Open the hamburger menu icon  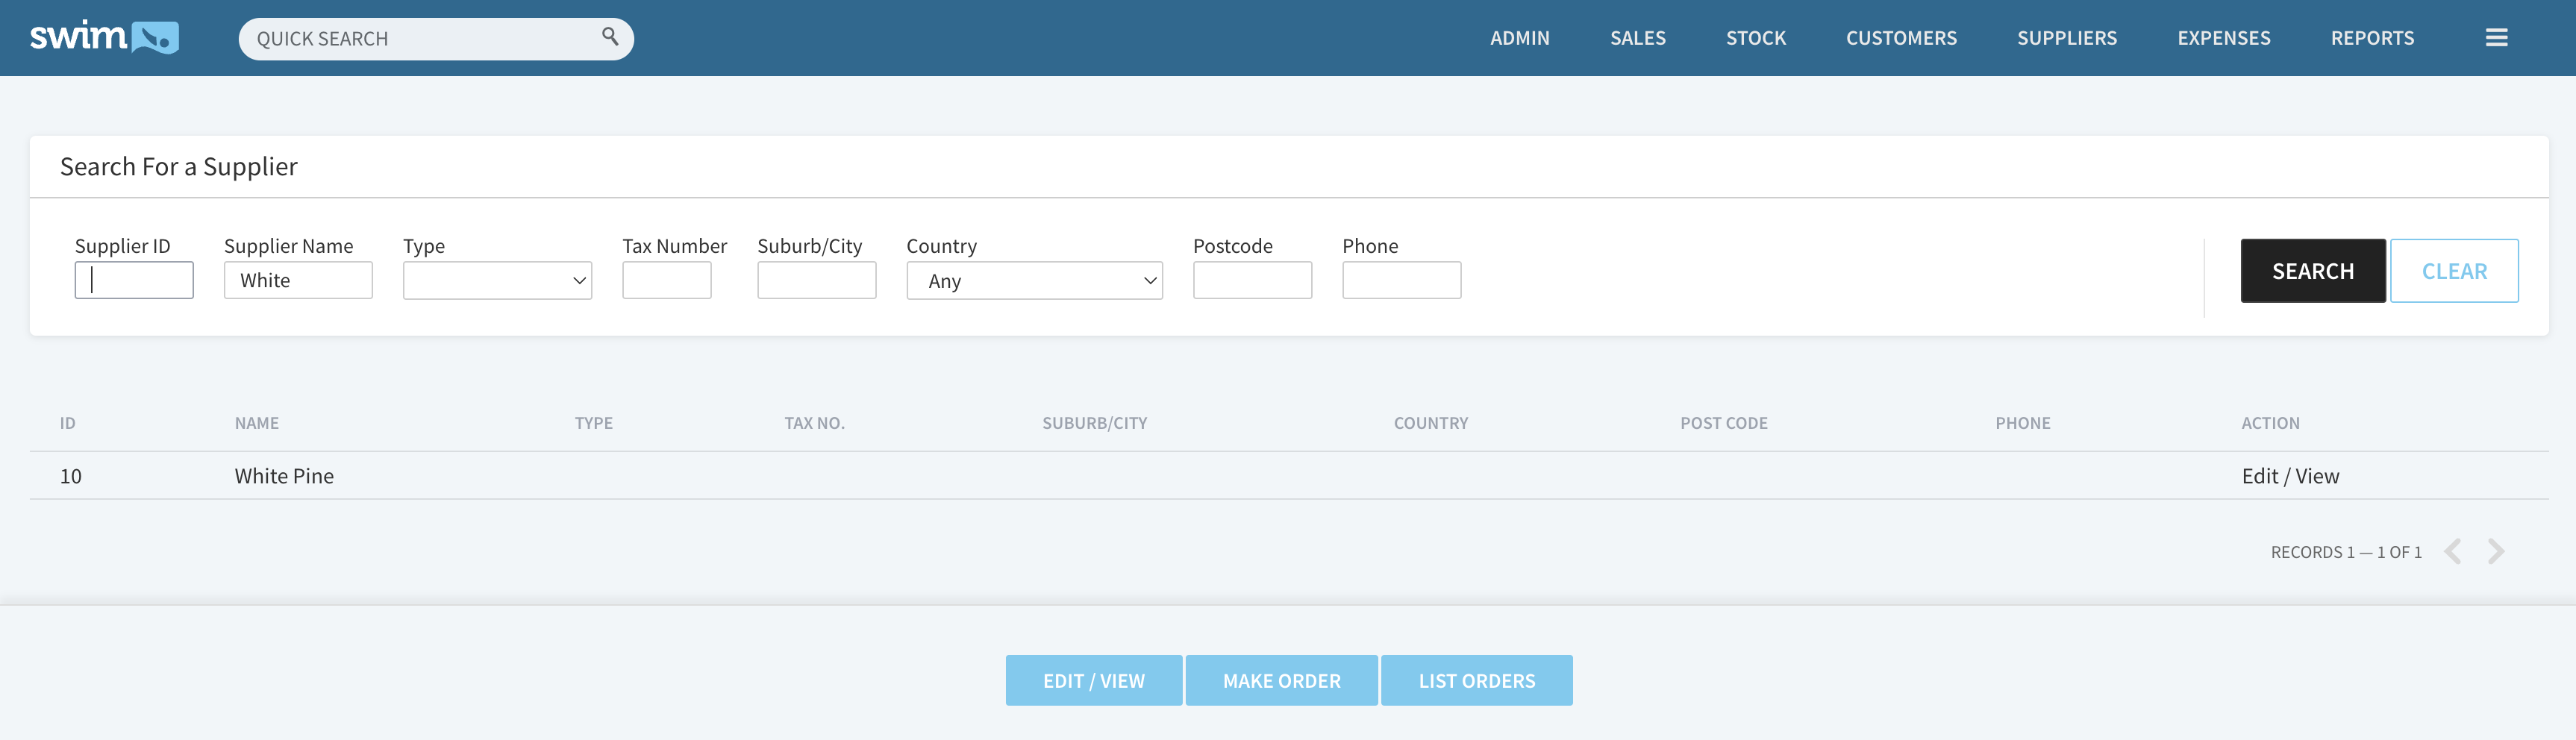(x=2496, y=38)
